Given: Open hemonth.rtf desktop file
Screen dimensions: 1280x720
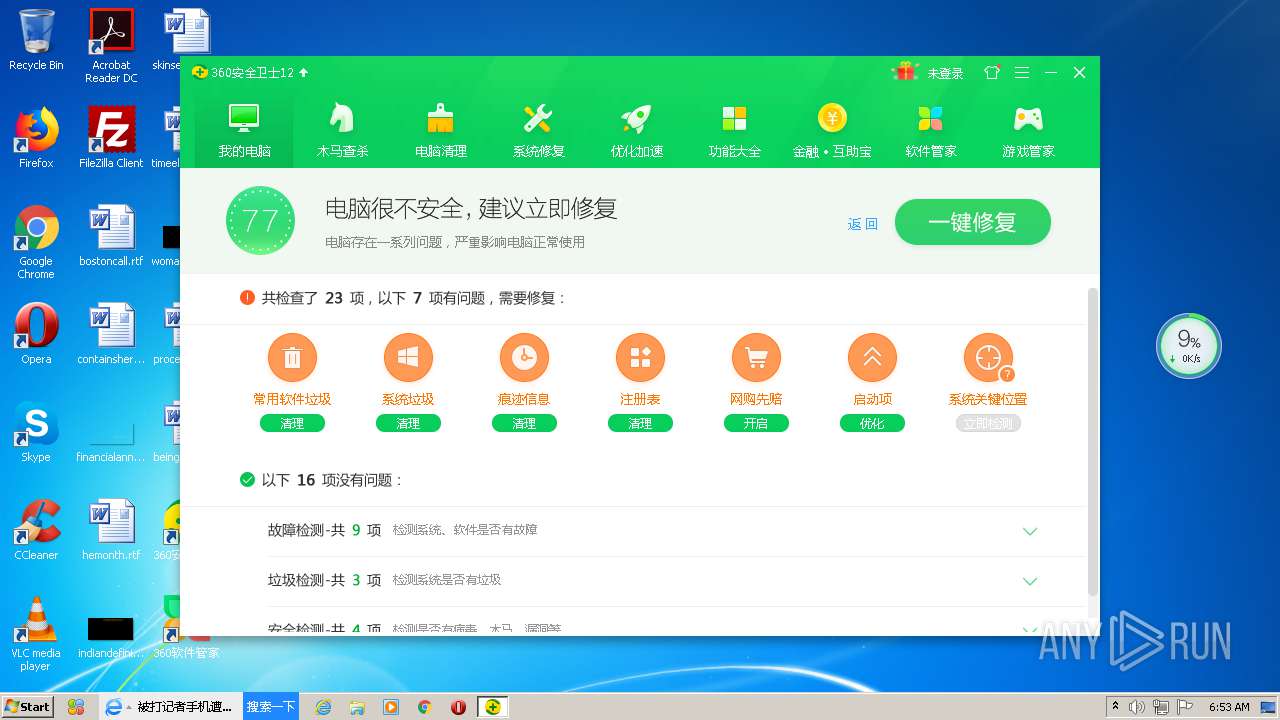Looking at the screenshot, I should pyautogui.click(x=111, y=530).
